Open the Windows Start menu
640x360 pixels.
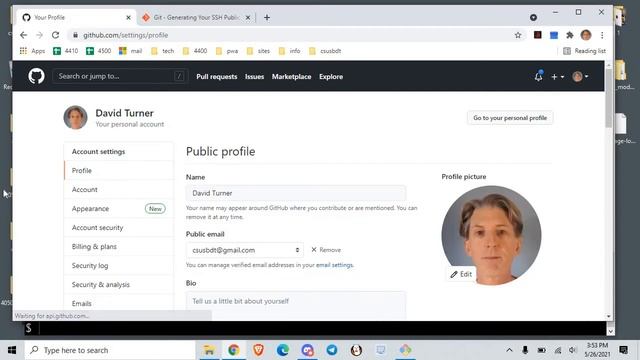coord(12,350)
